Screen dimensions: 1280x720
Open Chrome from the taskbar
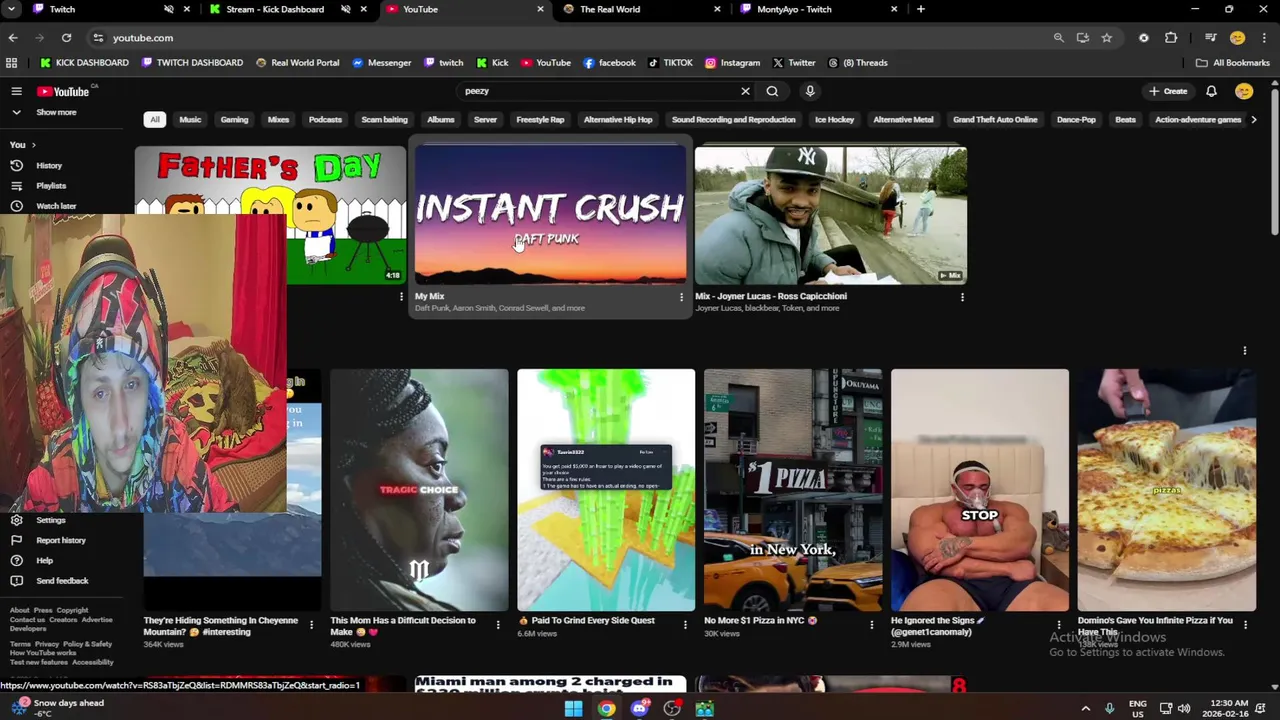(606, 709)
